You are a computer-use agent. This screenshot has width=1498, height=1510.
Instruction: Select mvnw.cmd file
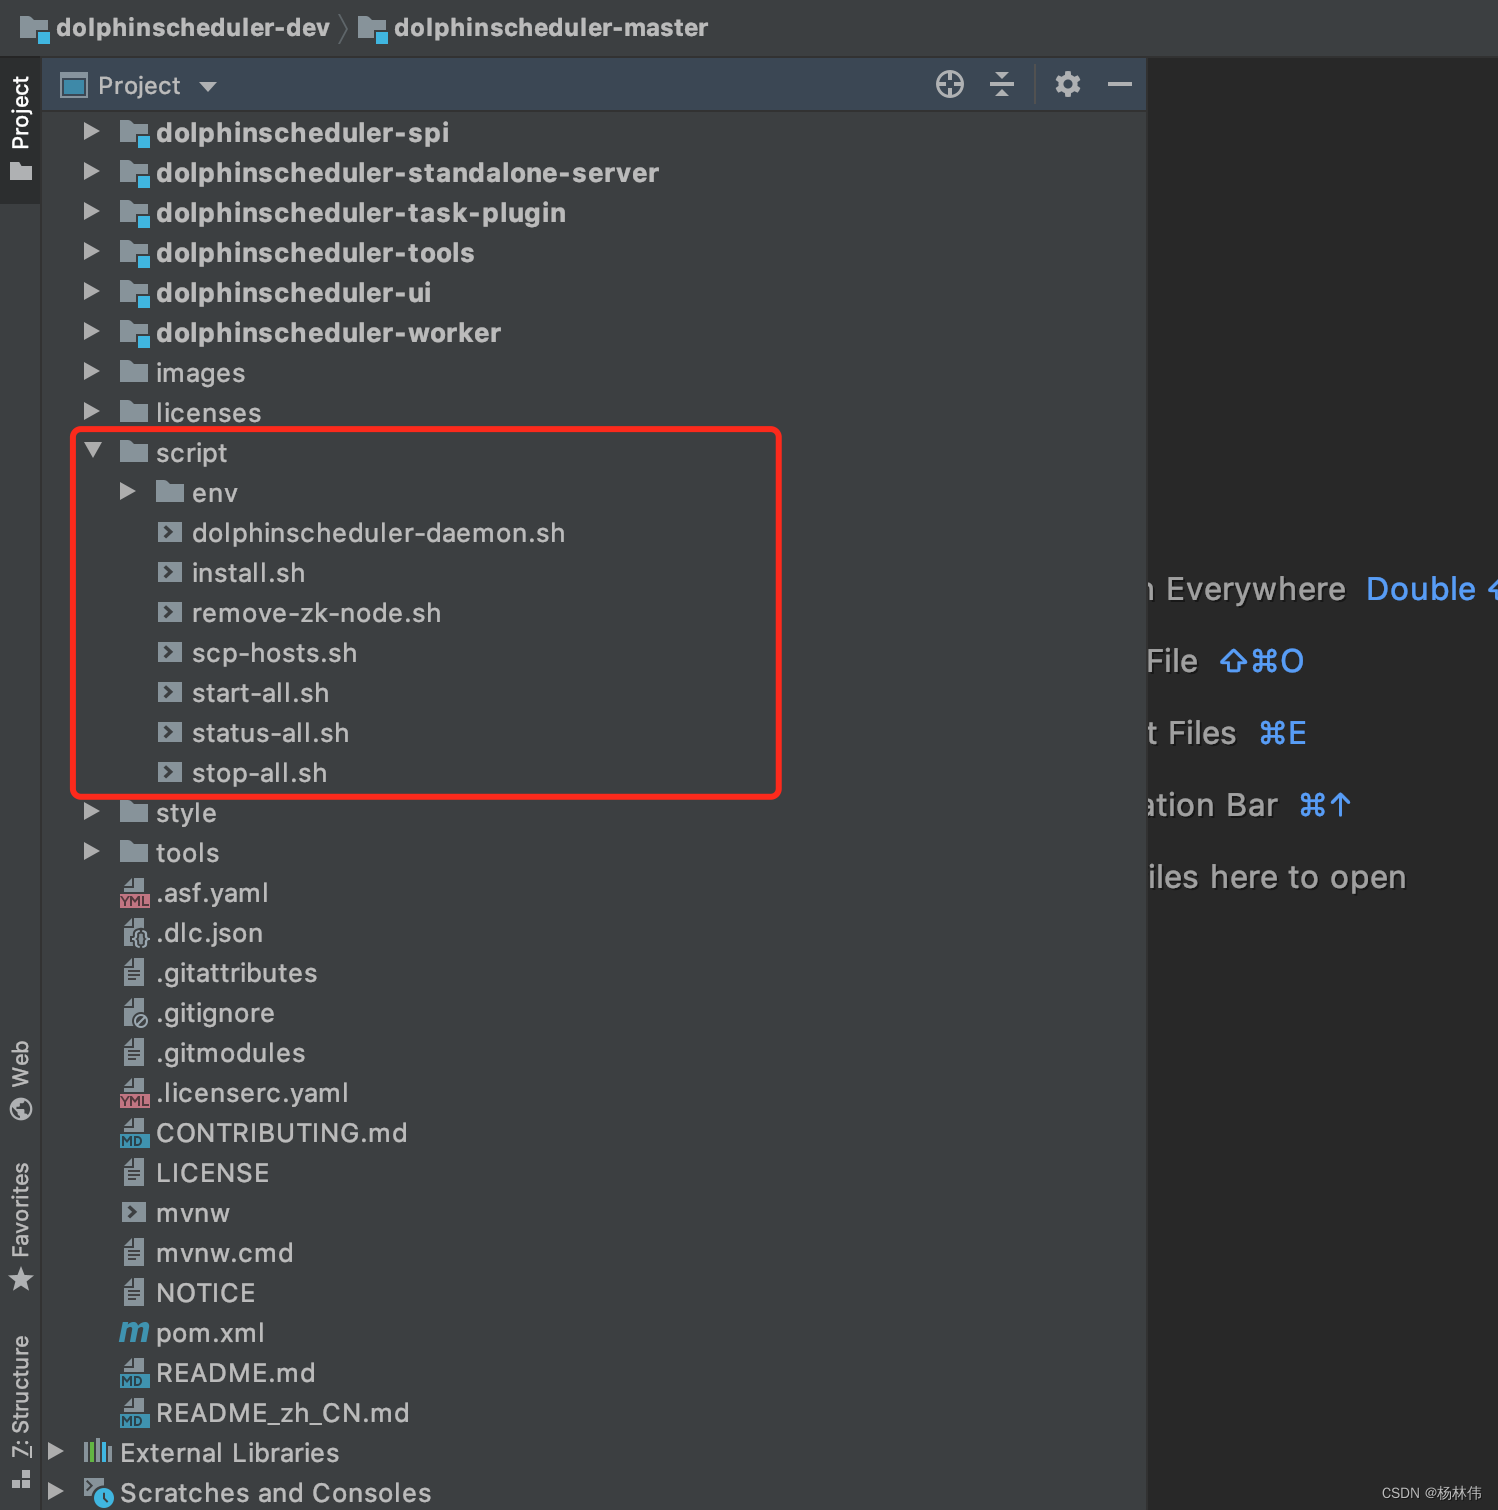coord(225,1253)
